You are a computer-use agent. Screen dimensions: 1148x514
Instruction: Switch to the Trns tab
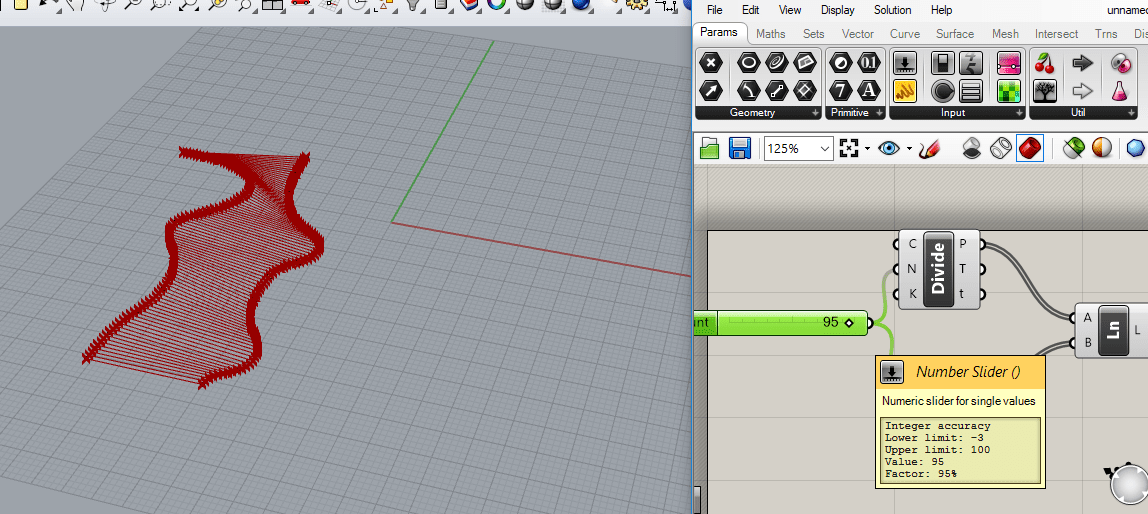click(1106, 34)
